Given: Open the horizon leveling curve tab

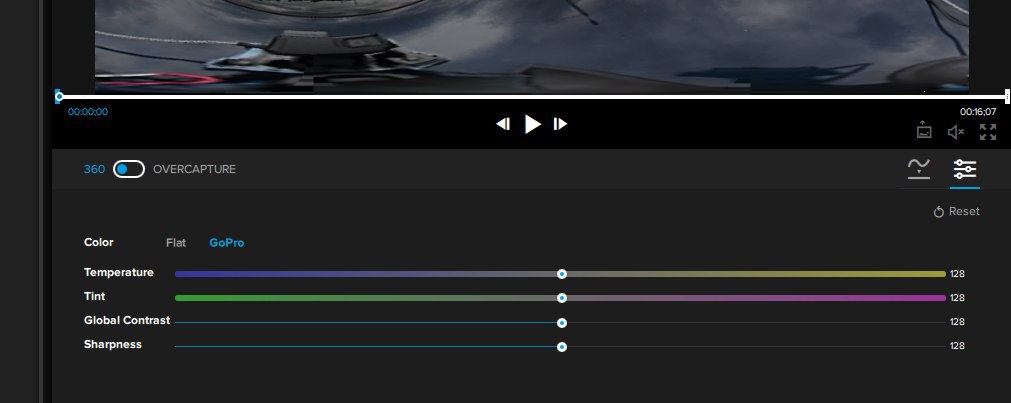Looking at the screenshot, I should pos(919,169).
